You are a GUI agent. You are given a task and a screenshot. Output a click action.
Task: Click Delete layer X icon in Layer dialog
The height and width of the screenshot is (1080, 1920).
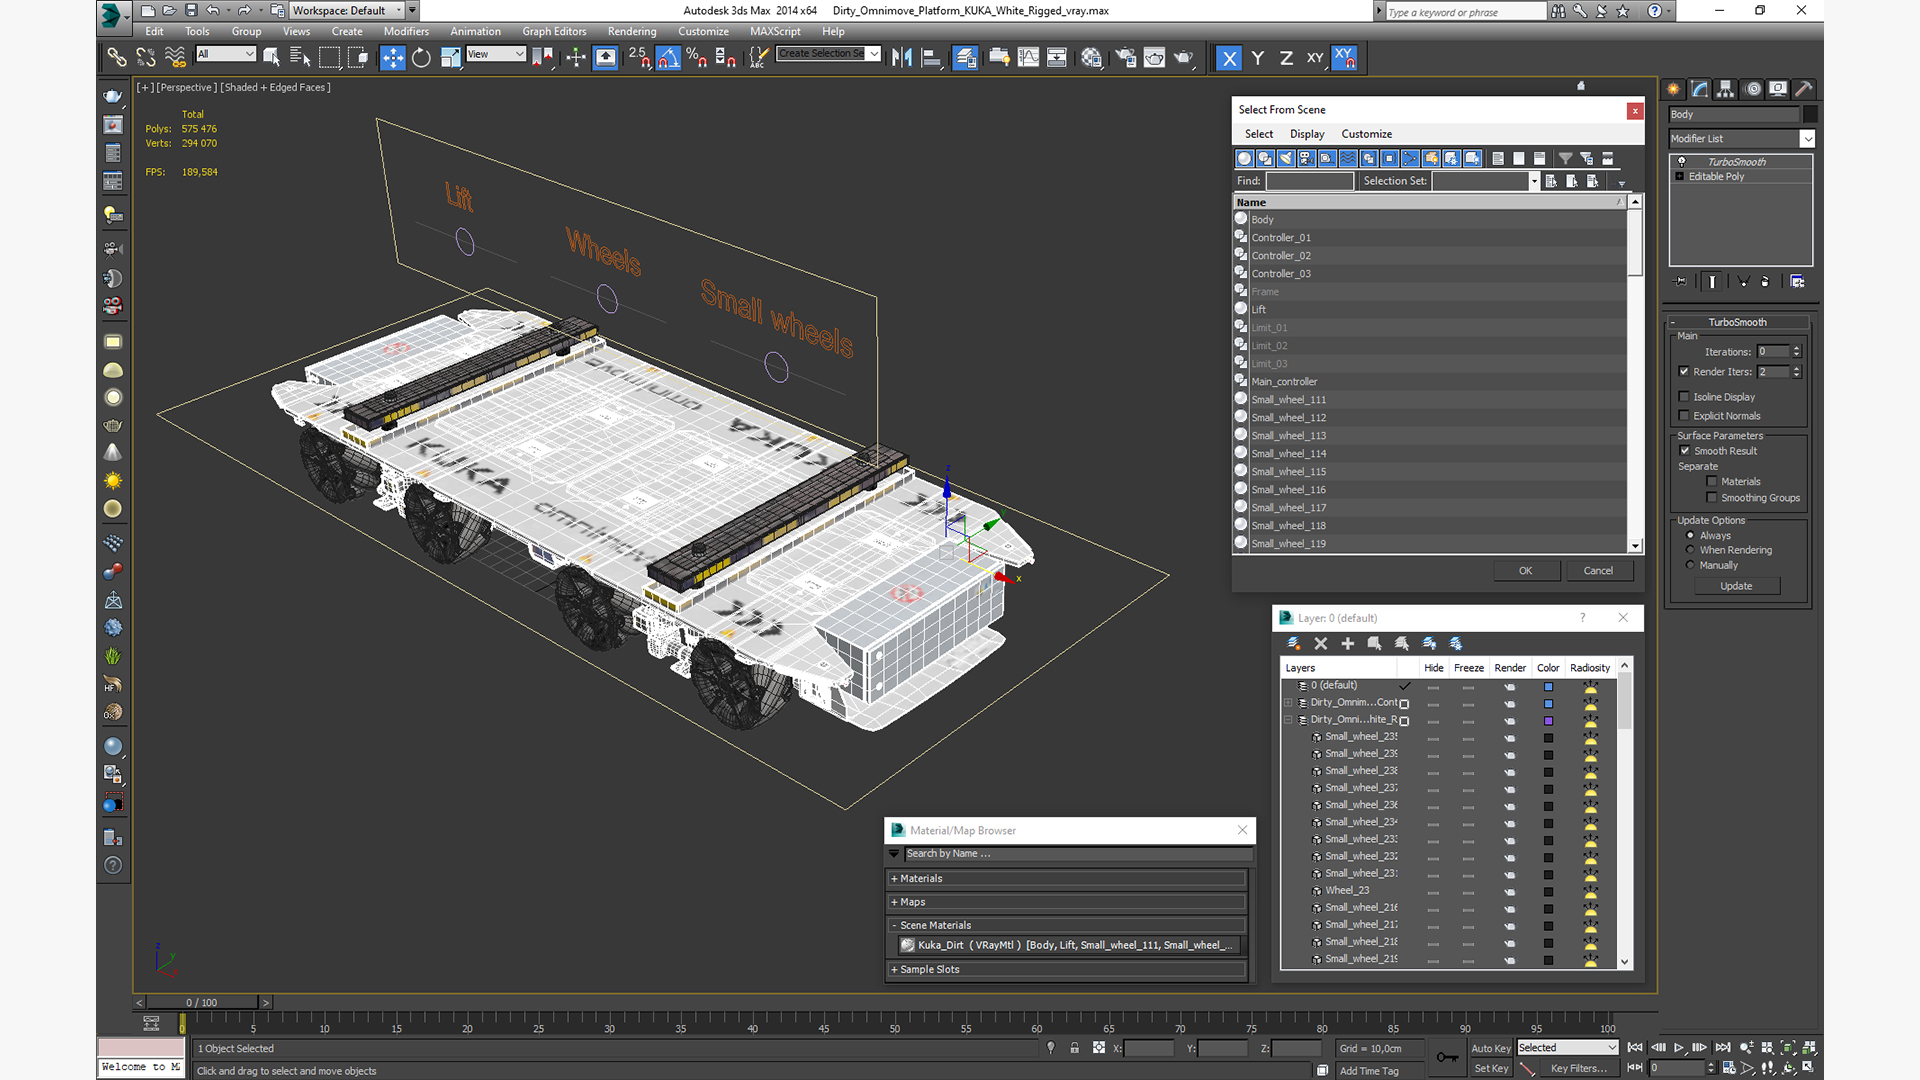point(1320,644)
